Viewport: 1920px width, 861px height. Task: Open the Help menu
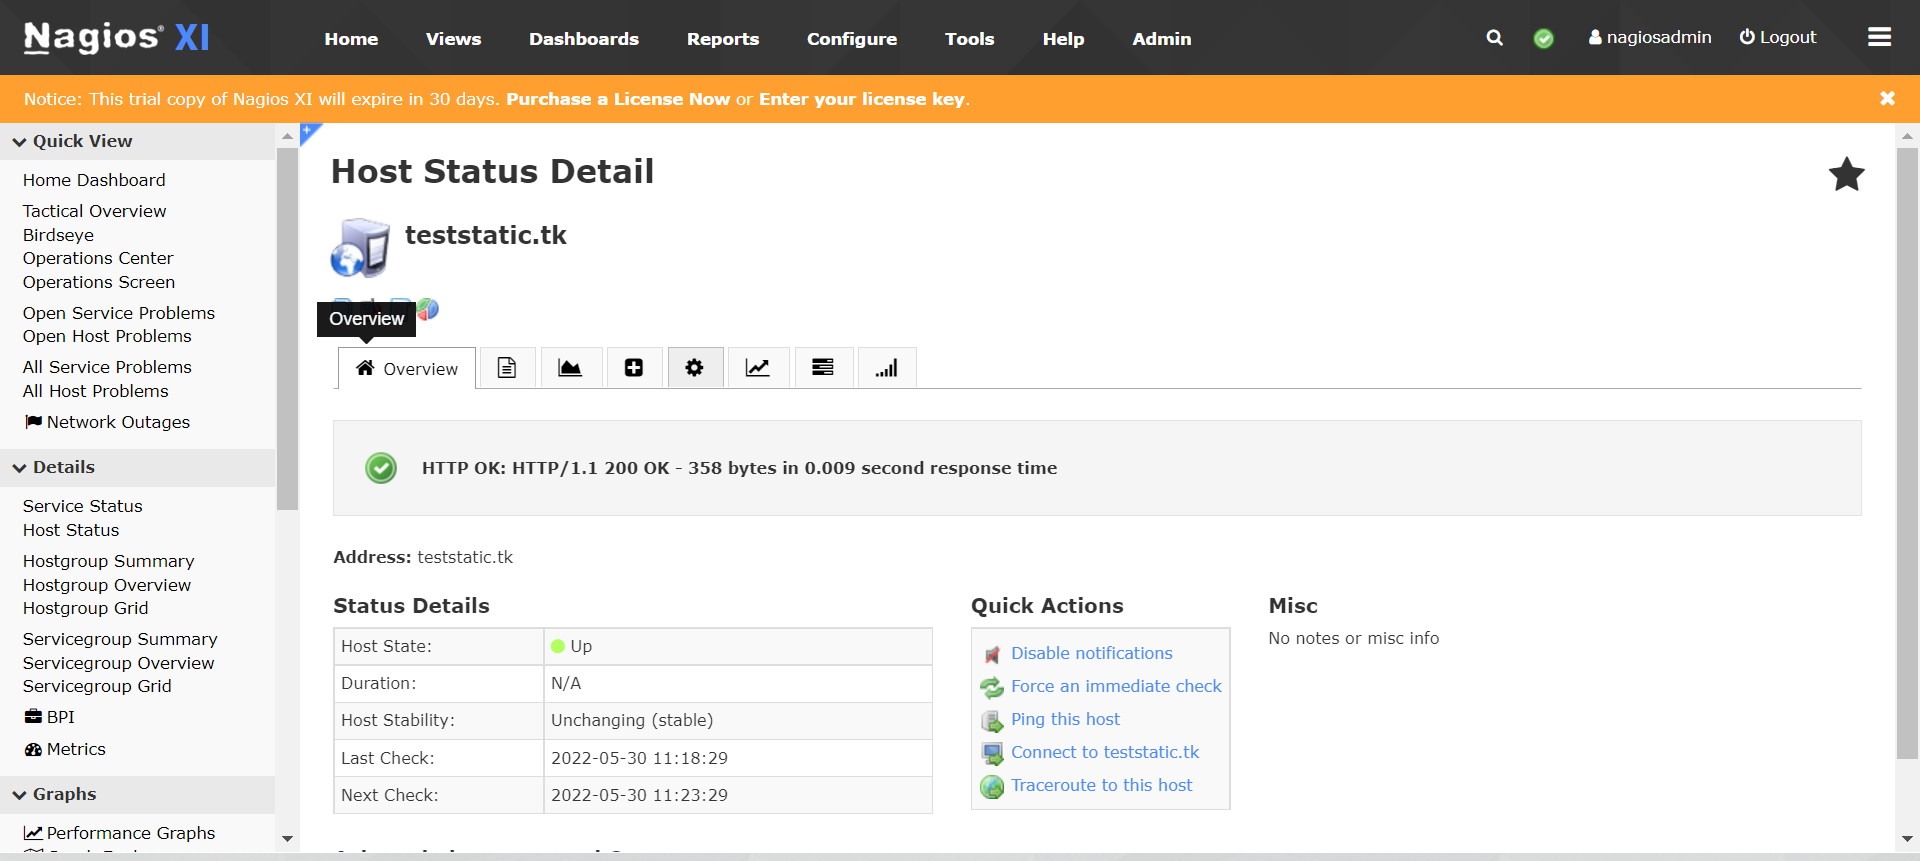coord(1063,38)
